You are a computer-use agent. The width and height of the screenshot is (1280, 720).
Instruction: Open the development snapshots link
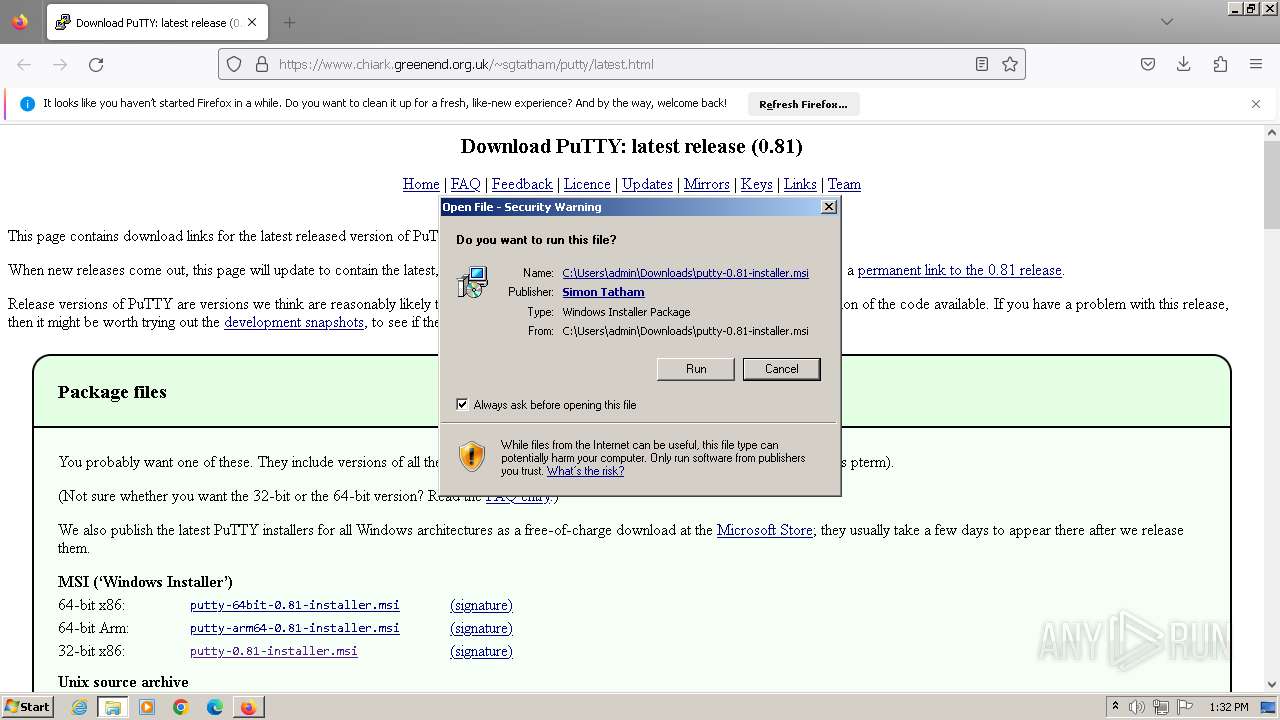[294, 322]
